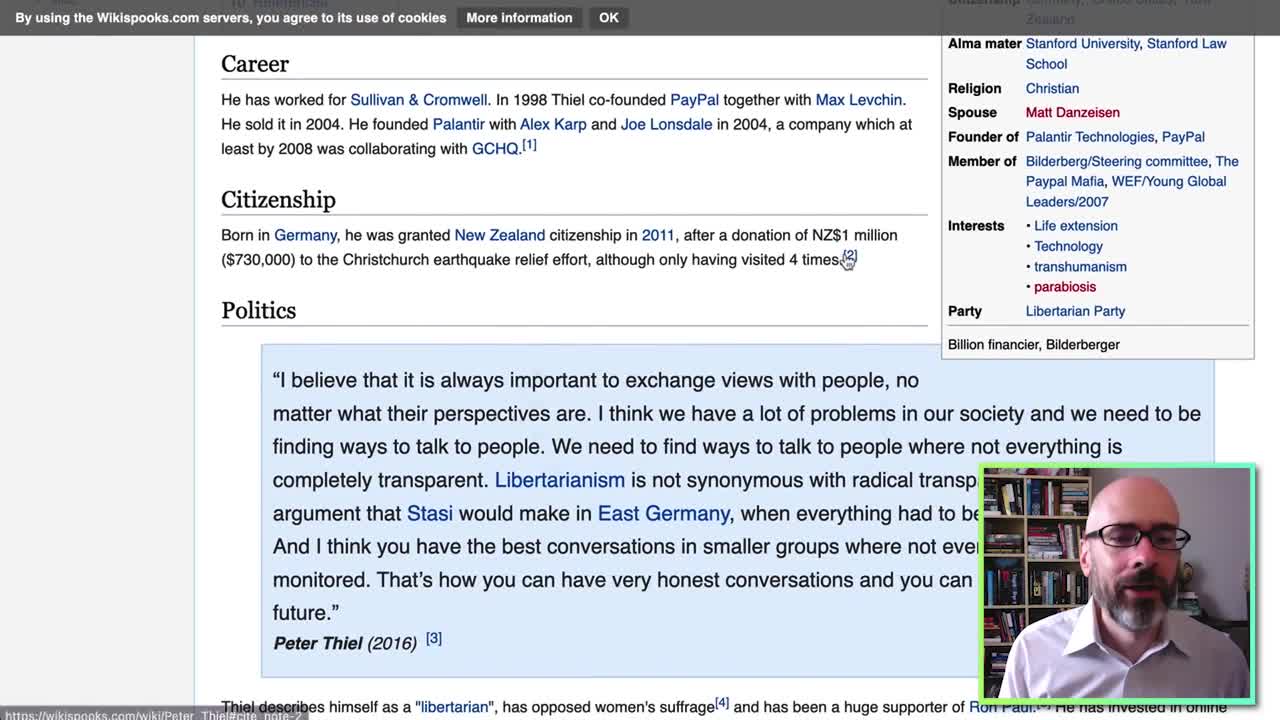This screenshot has width=1280, height=720.
Task: Open parabiosis interest link
Action: point(1064,287)
